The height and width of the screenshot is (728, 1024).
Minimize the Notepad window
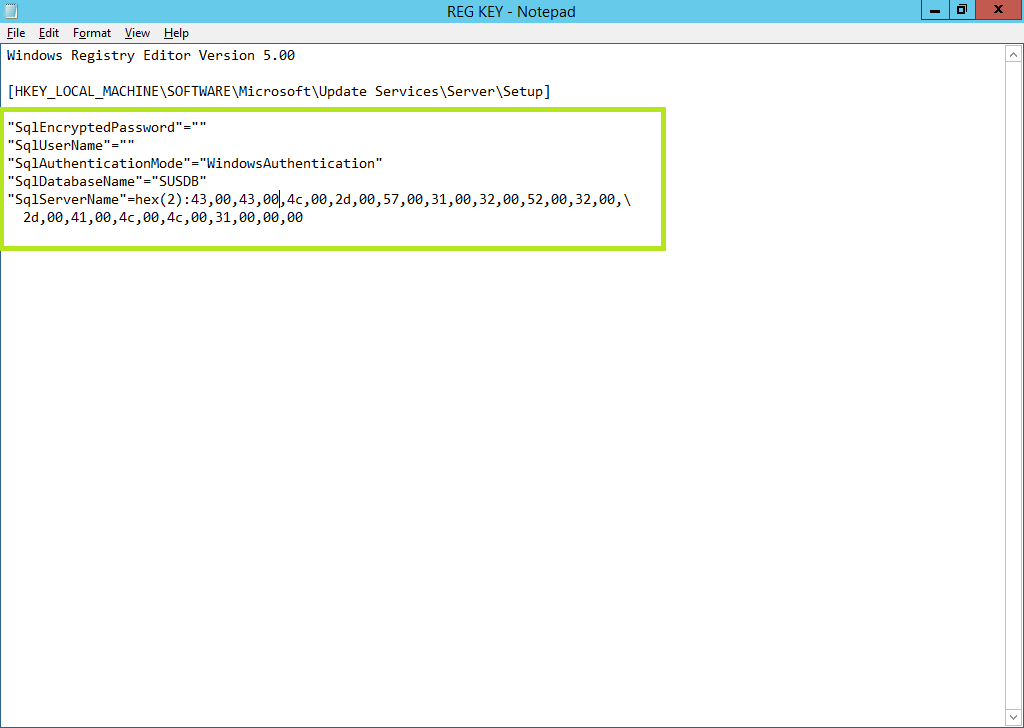click(x=935, y=10)
